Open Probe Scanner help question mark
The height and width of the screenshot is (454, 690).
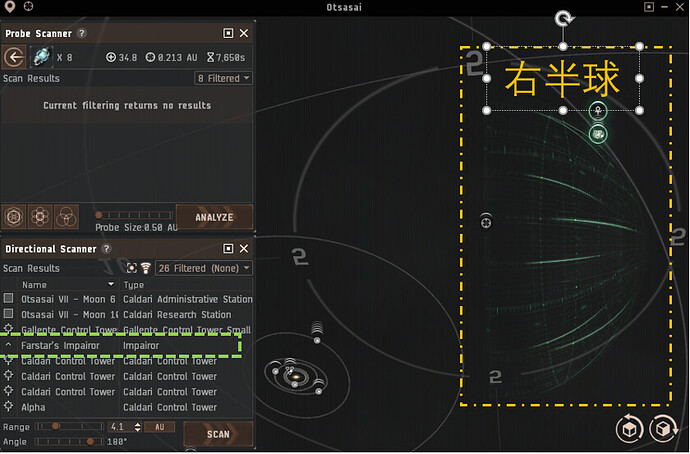pos(81,33)
